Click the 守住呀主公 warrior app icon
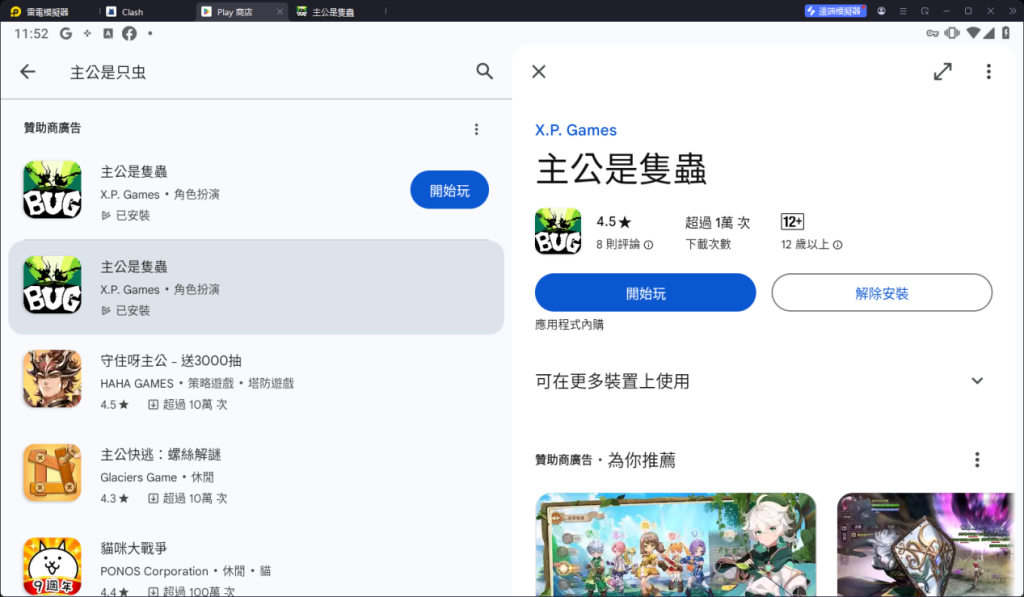The height and width of the screenshot is (597, 1024). pos(52,379)
